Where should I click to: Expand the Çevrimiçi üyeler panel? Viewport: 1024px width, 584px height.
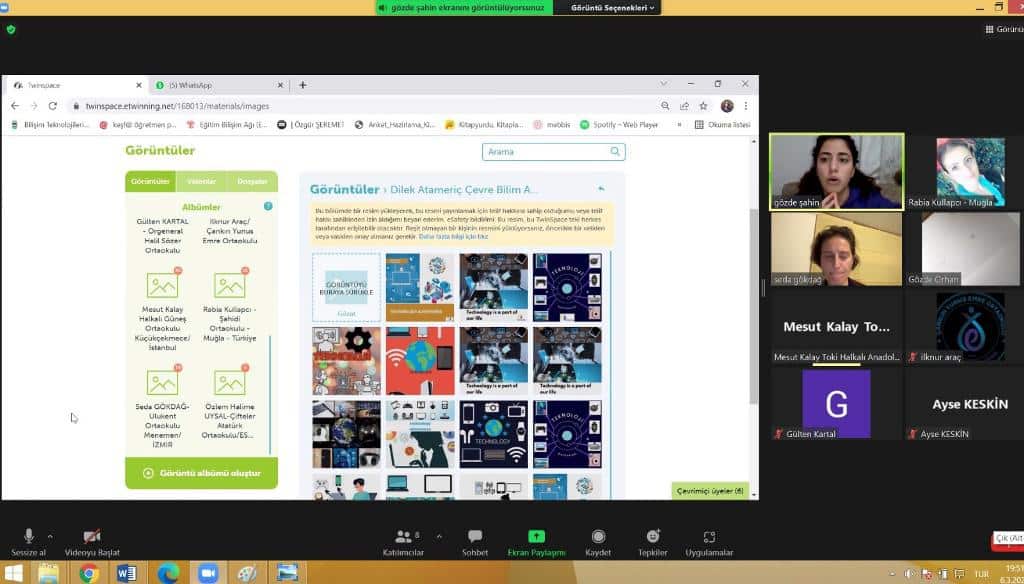[x=710, y=491]
